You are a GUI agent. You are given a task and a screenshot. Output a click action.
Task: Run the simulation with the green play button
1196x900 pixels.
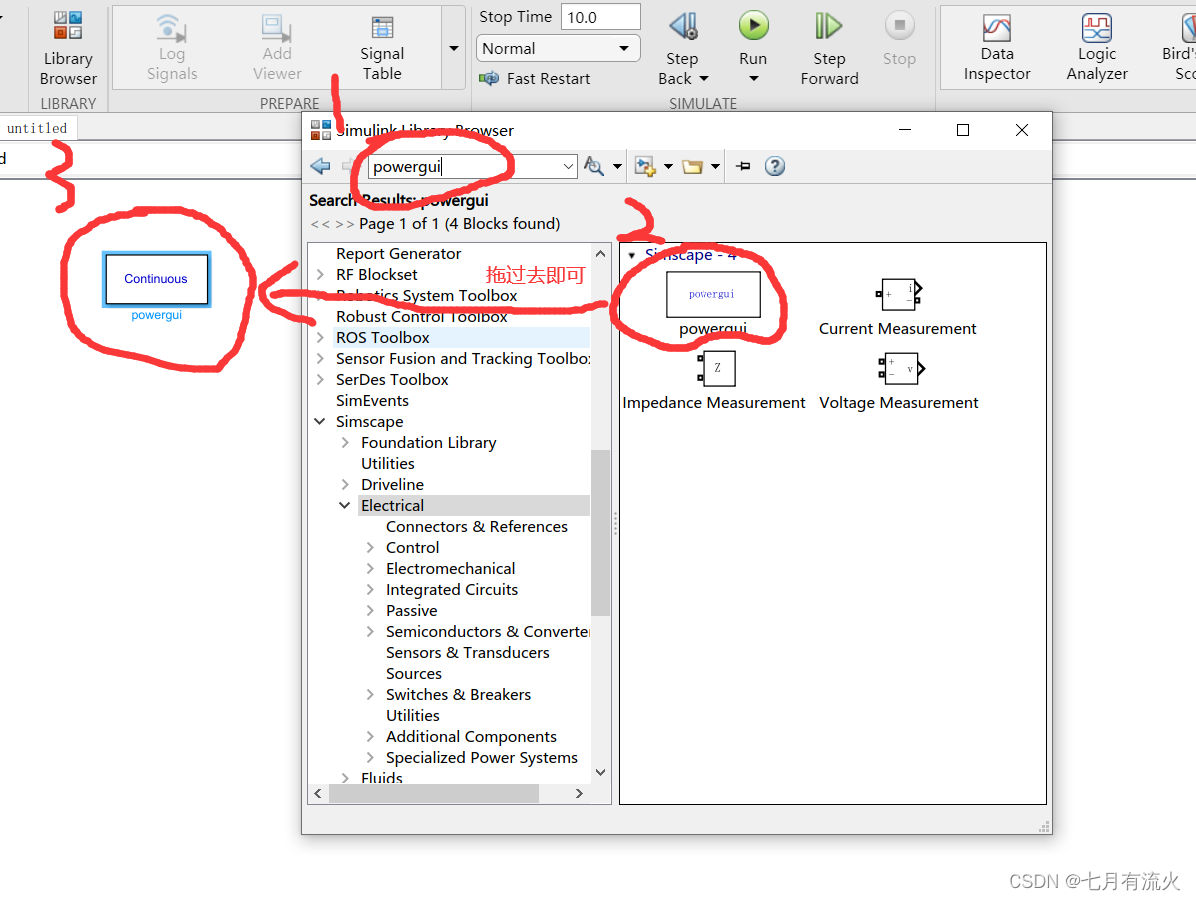tap(754, 26)
